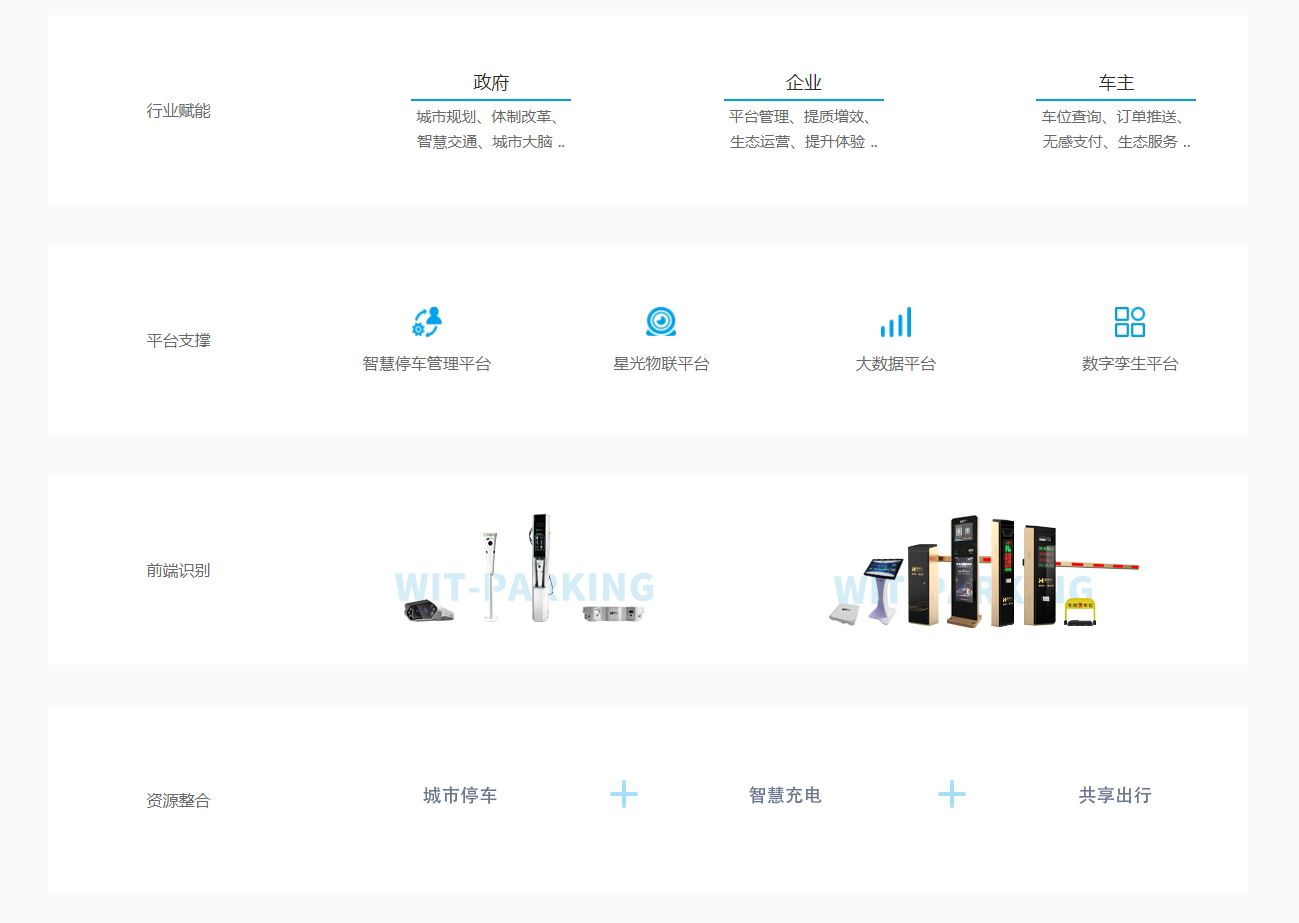Select the 车主 heading
The width and height of the screenshot is (1299, 923).
coord(1116,83)
